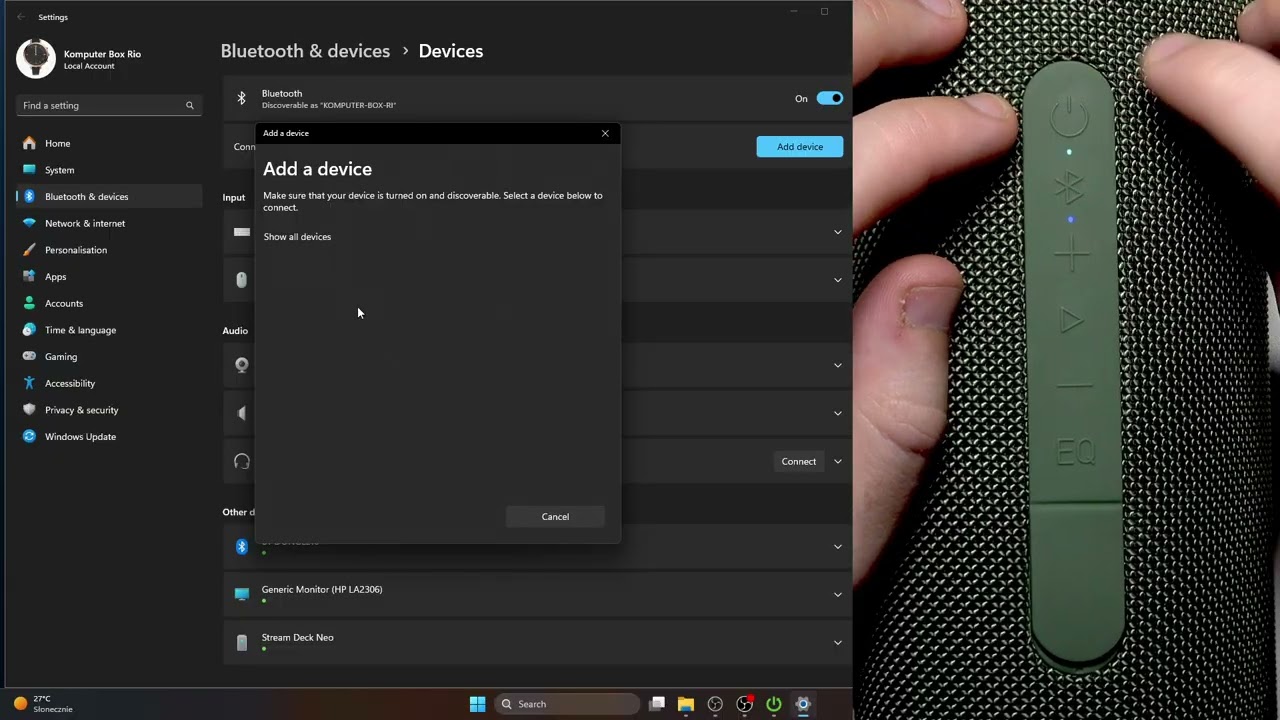
Task: Expand the first Input device row
Action: tap(838, 232)
